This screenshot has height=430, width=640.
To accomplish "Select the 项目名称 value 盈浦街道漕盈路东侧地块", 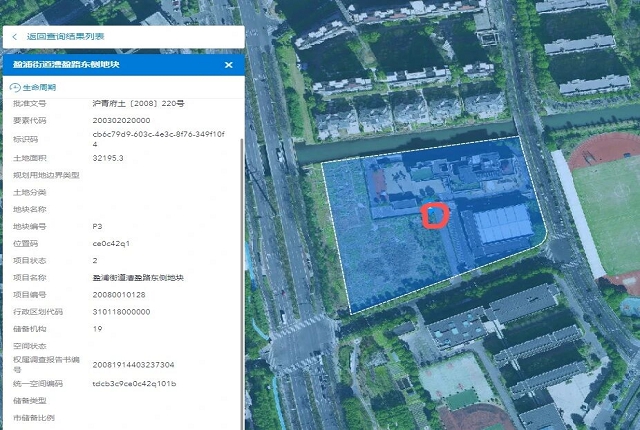I will point(138,278).
